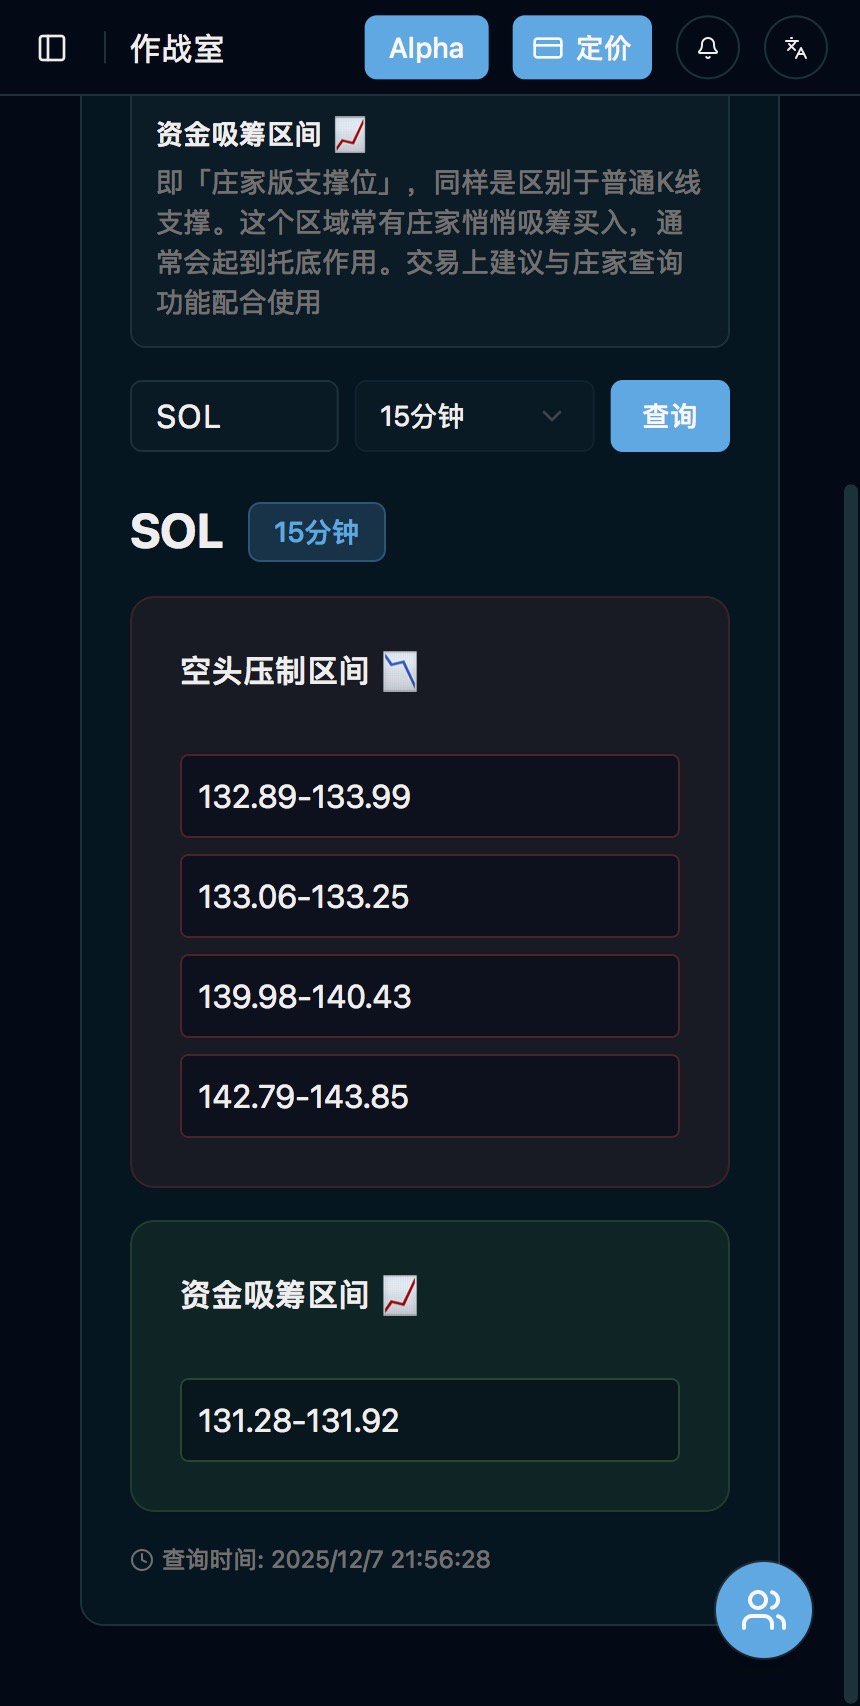Open the 定价 pricing page
The image size is (860, 1706).
tap(582, 48)
